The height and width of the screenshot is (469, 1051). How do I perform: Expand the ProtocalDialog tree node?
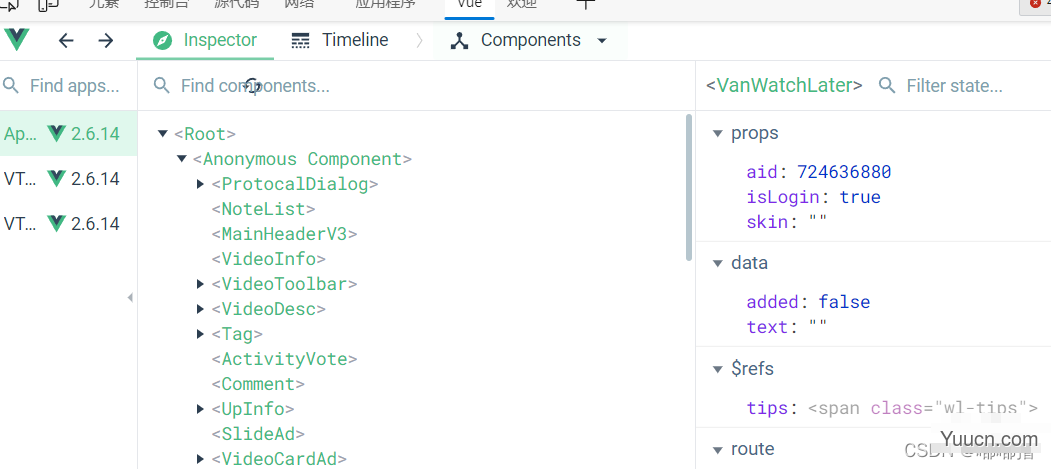click(201, 184)
